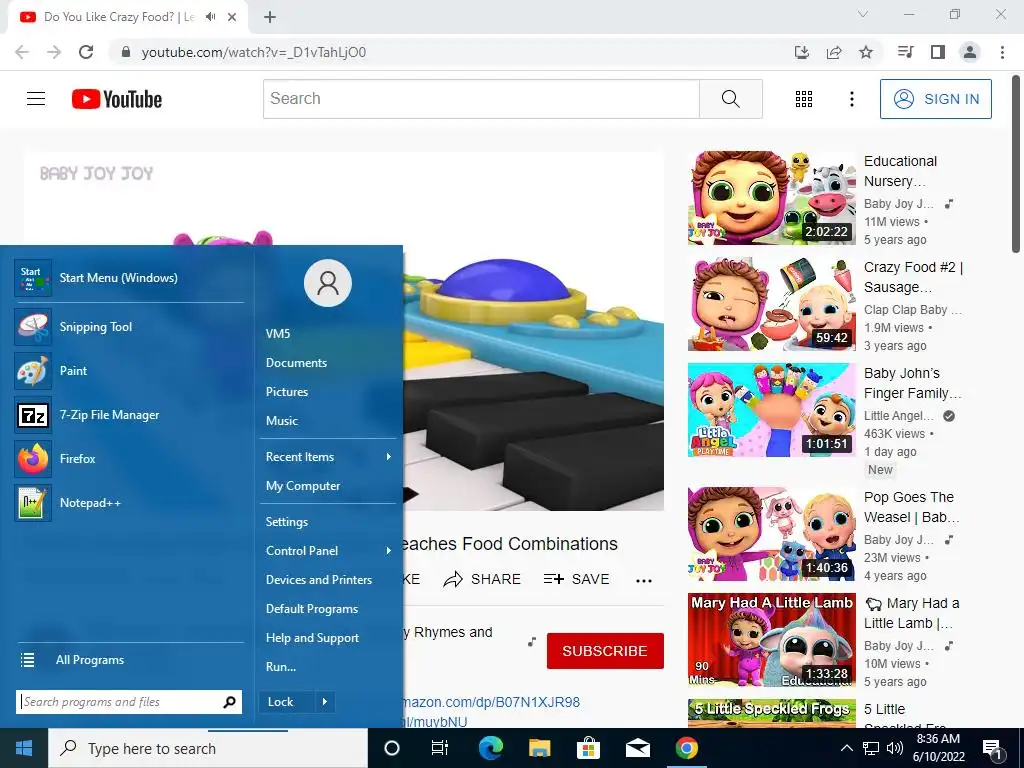Viewport: 1024px width, 768px height.
Task: Open YouTube settings three-dot menu
Action: (x=852, y=99)
